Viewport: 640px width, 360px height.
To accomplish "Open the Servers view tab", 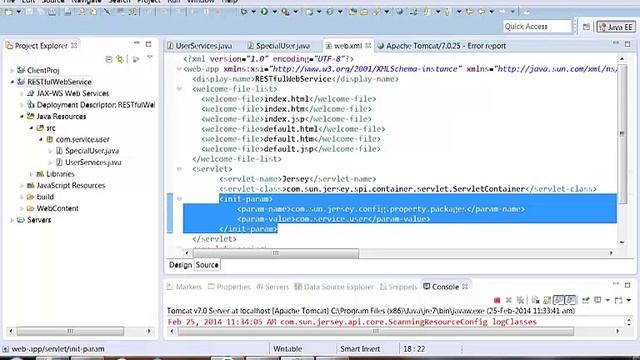I will 273,287.
